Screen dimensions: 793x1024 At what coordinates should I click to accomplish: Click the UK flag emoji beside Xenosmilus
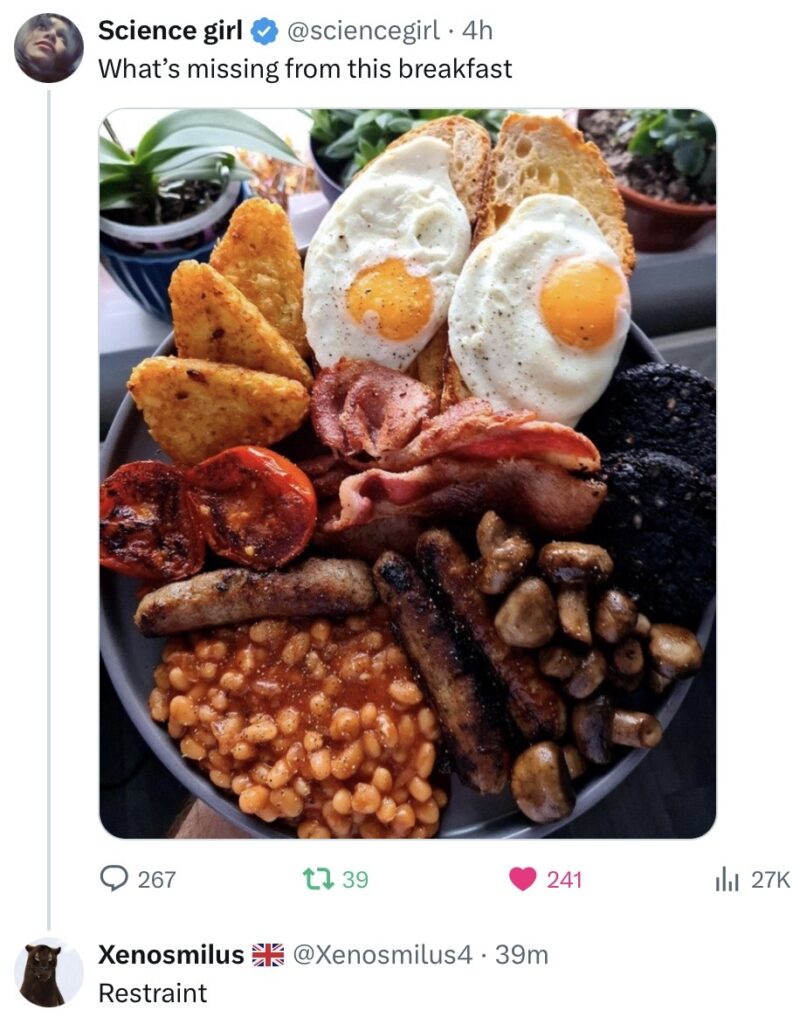tap(267, 955)
